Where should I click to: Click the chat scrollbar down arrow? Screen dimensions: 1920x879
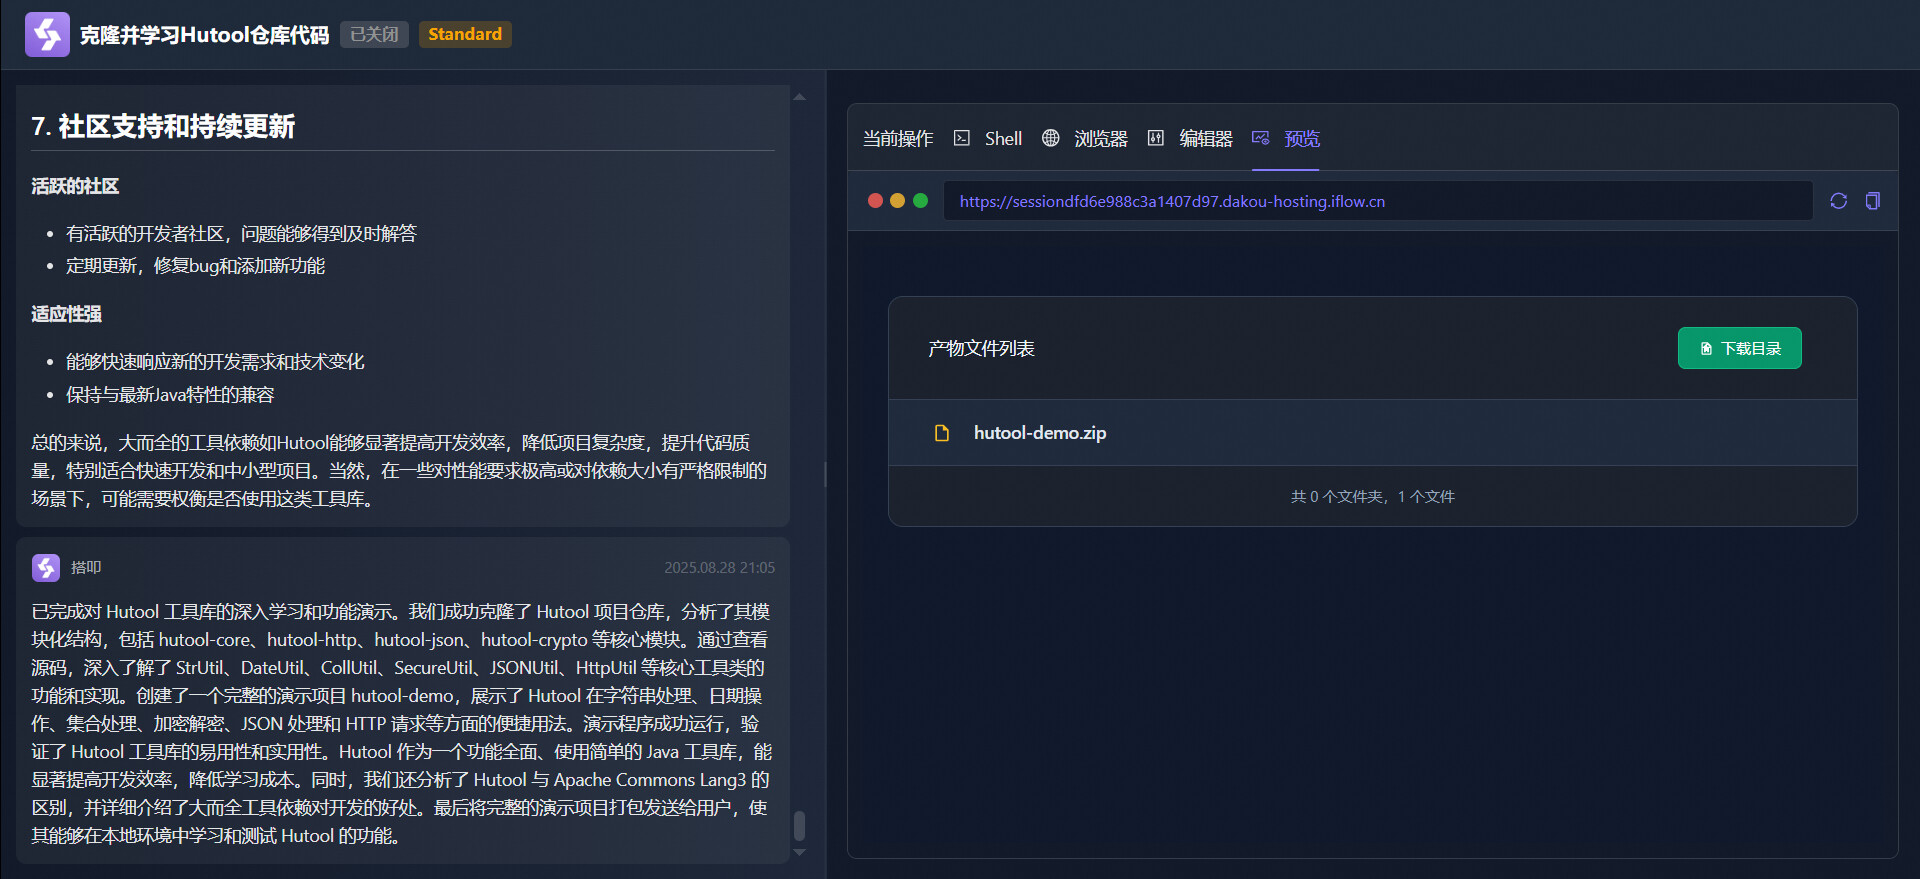pyautogui.click(x=799, y=853)
